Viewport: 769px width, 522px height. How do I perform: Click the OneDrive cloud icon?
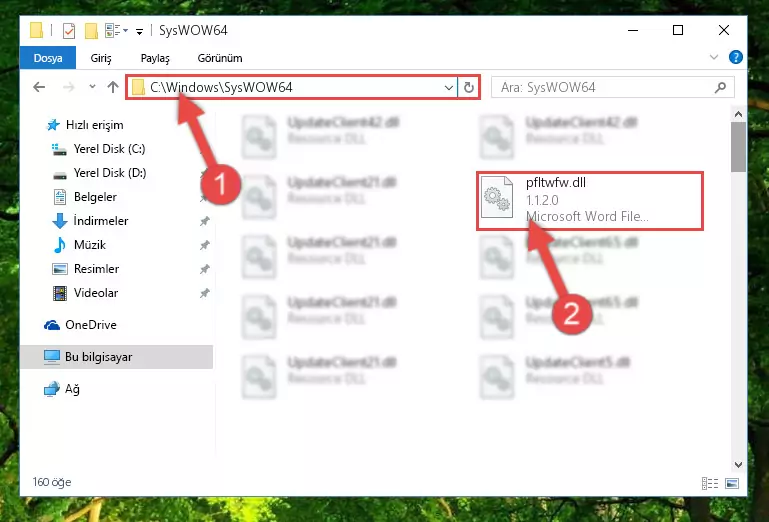[x=52, y=325]
